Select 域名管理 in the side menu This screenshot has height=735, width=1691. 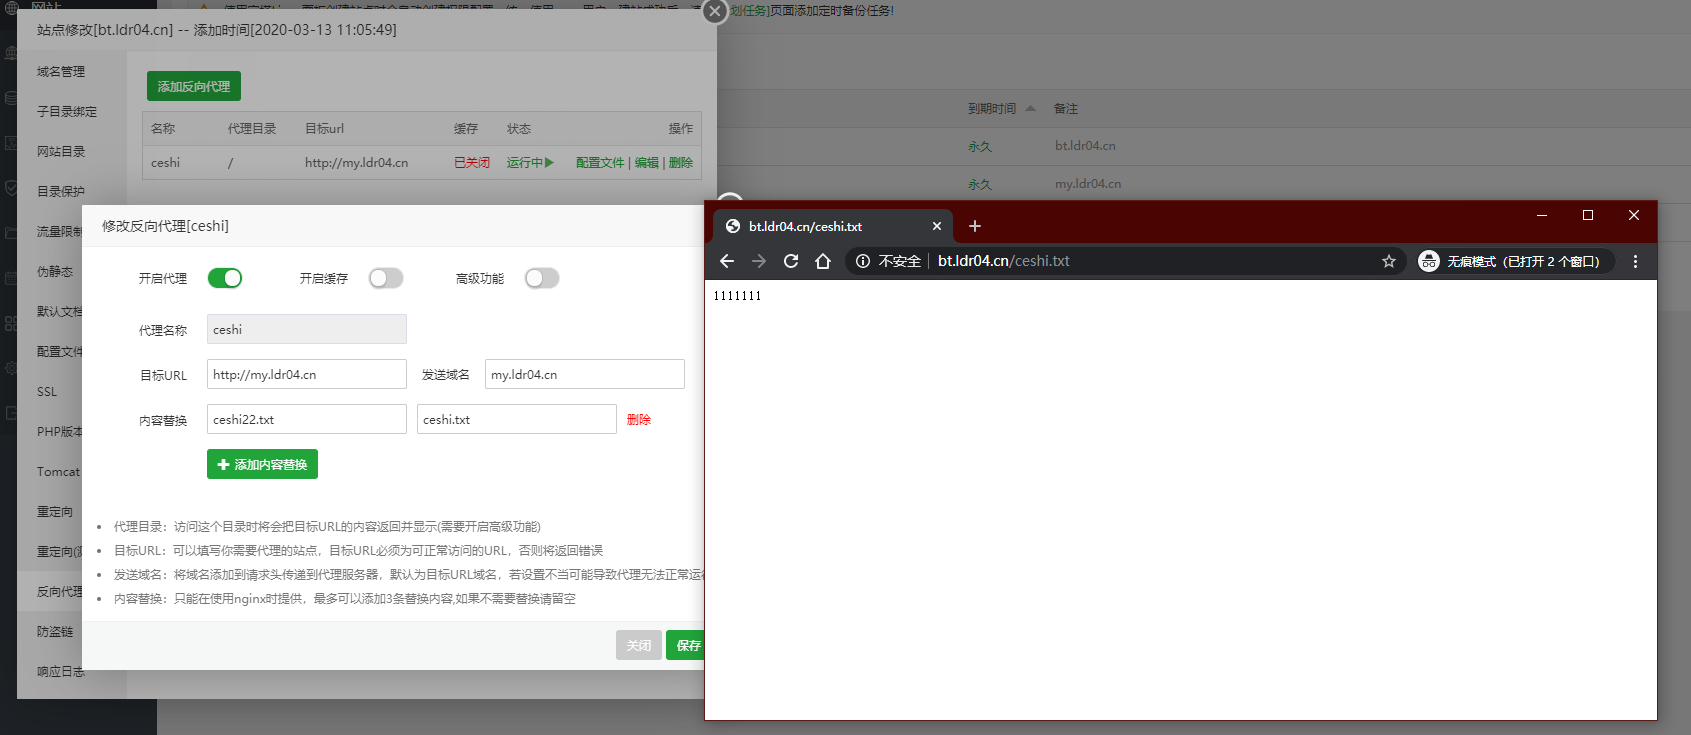click(61, 72)
